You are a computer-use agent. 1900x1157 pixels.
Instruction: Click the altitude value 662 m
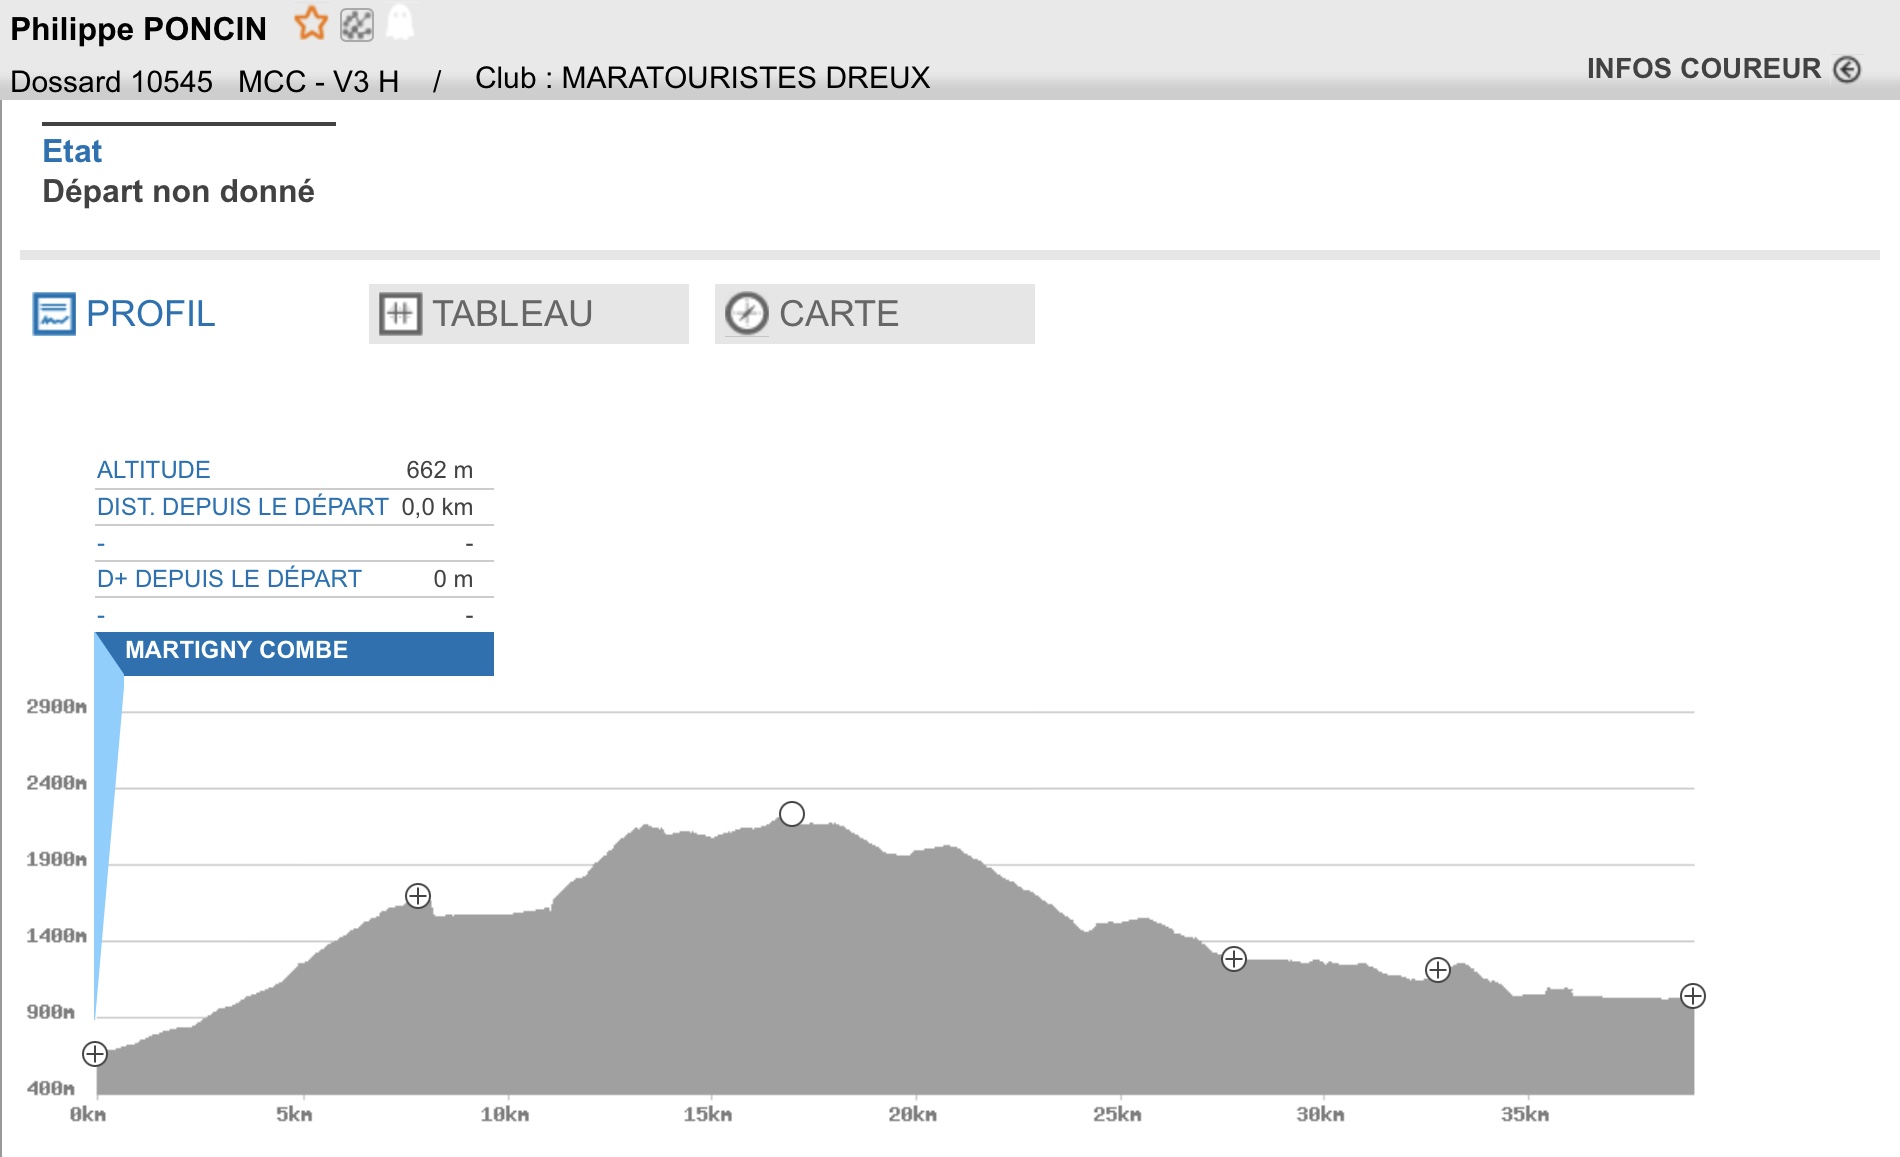439,470
